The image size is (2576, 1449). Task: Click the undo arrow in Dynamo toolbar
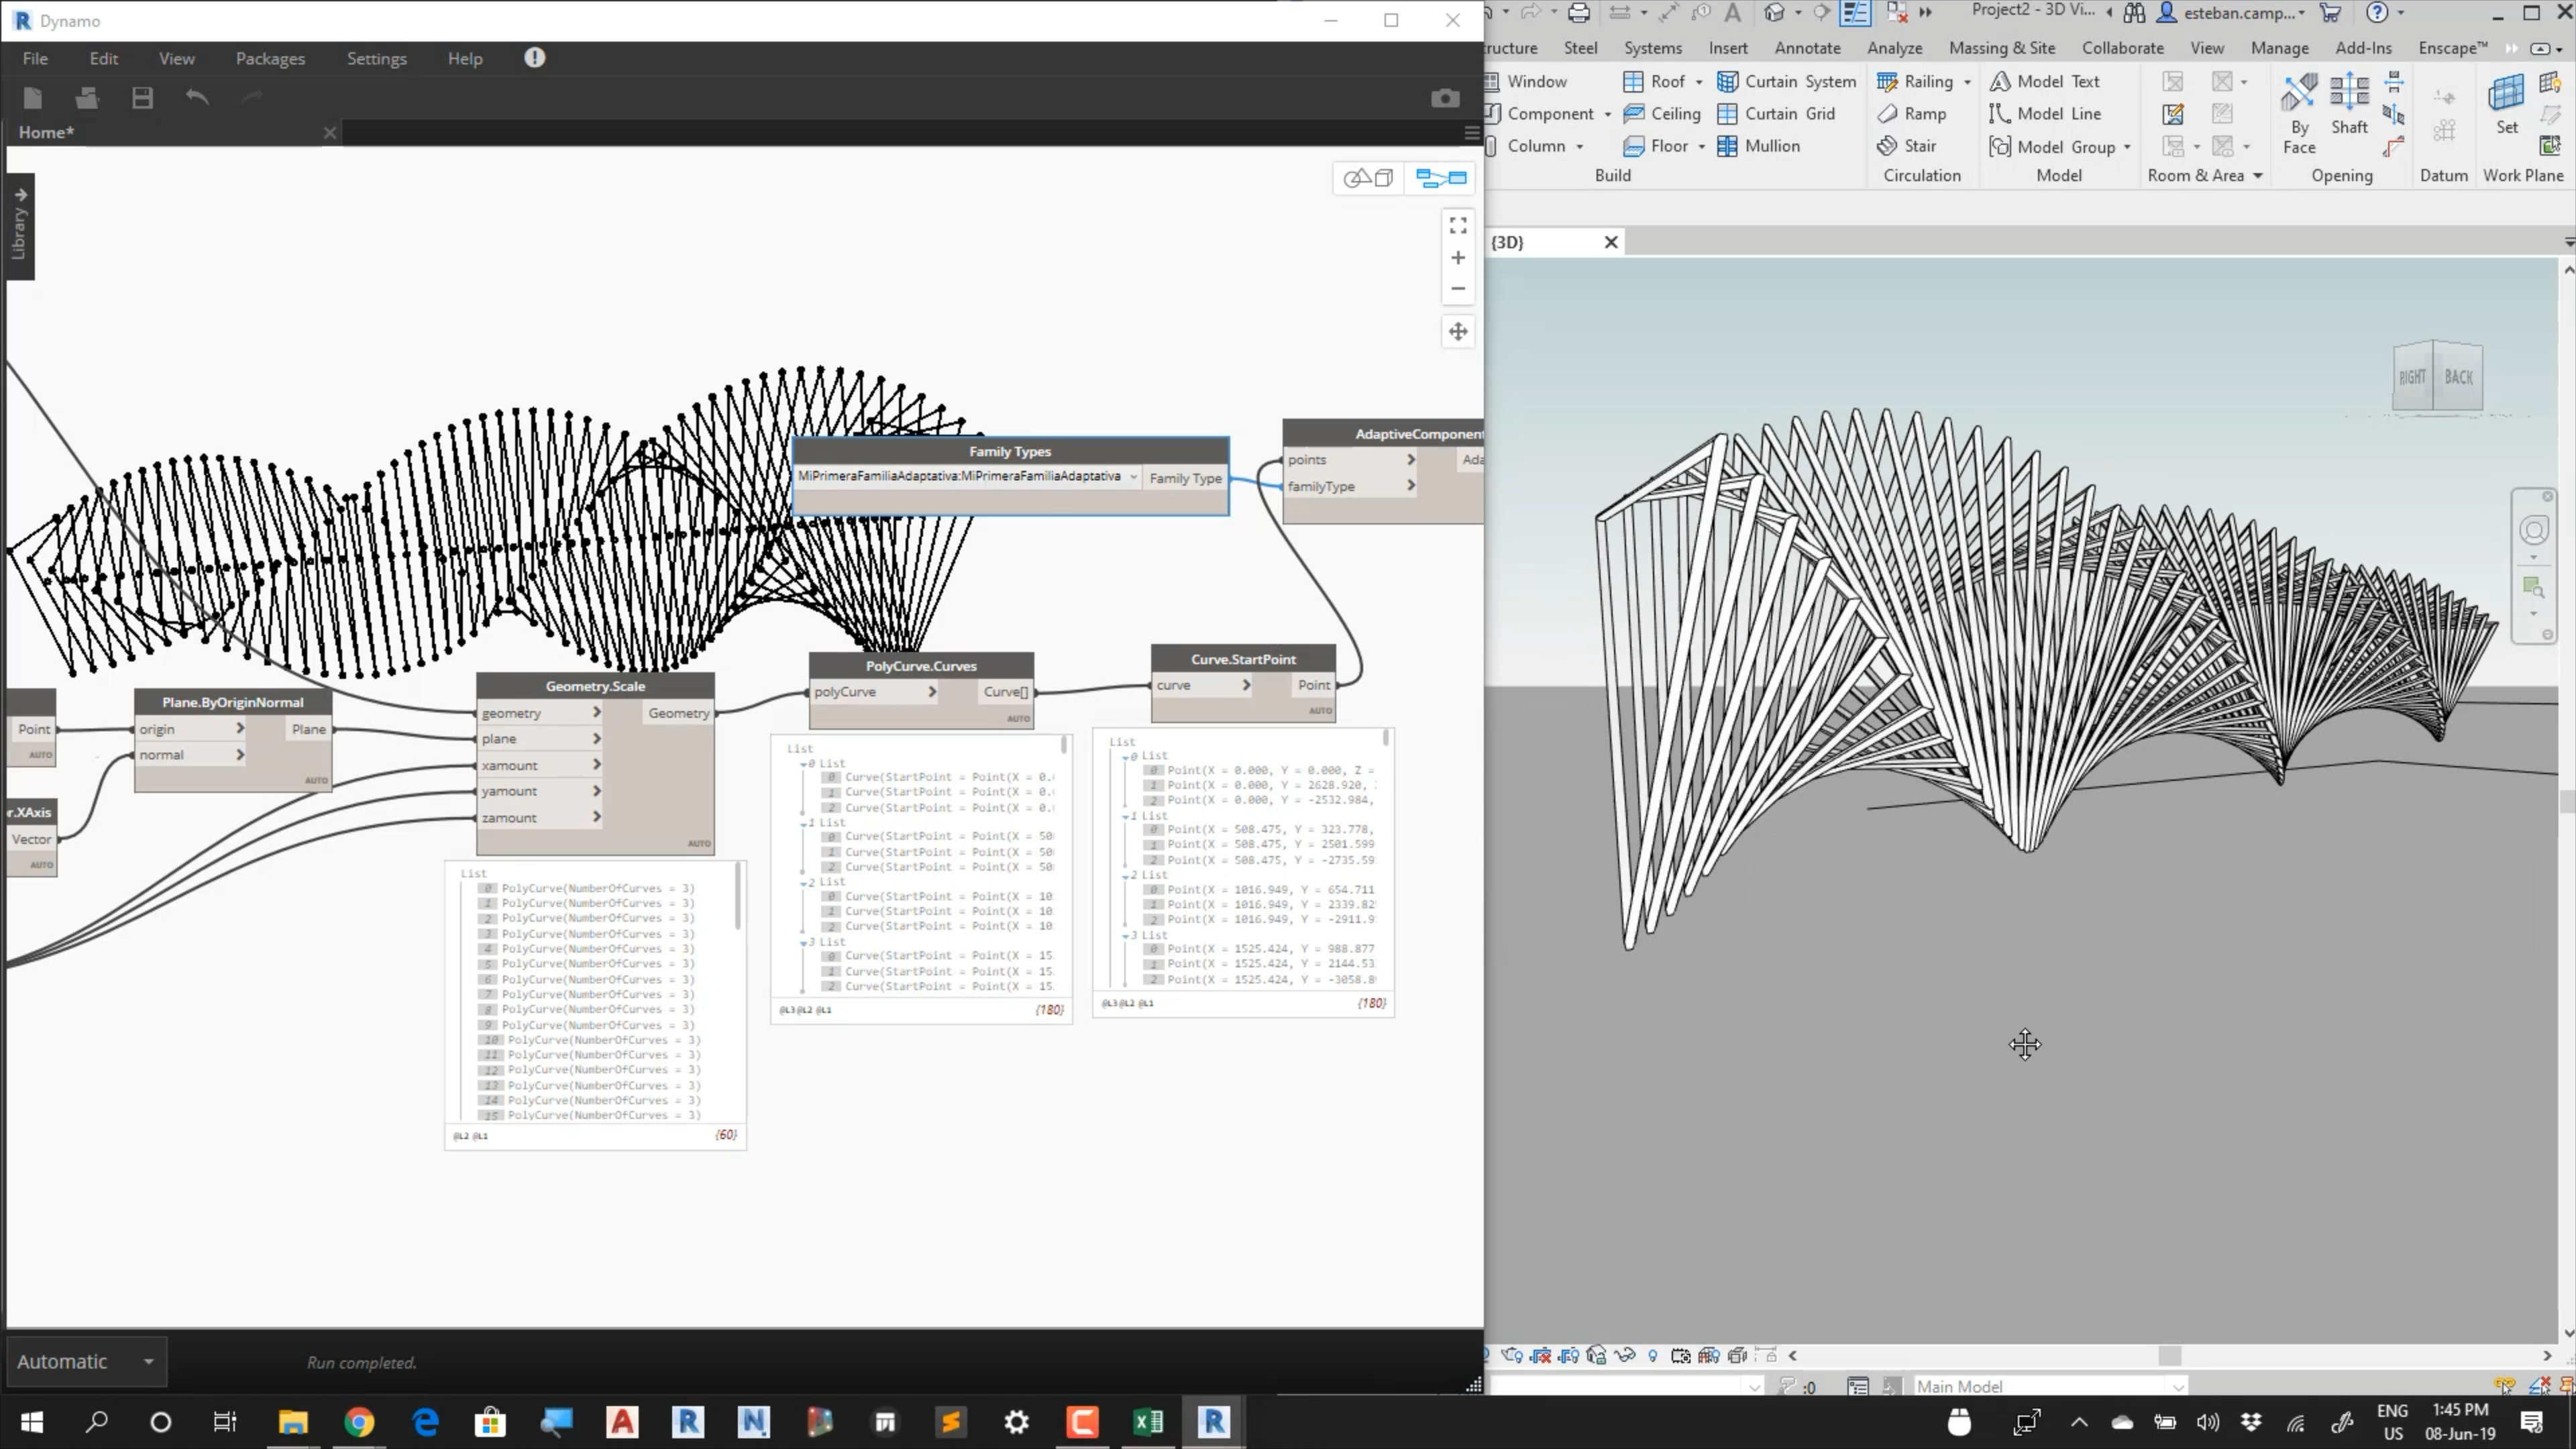click(197, 97)
